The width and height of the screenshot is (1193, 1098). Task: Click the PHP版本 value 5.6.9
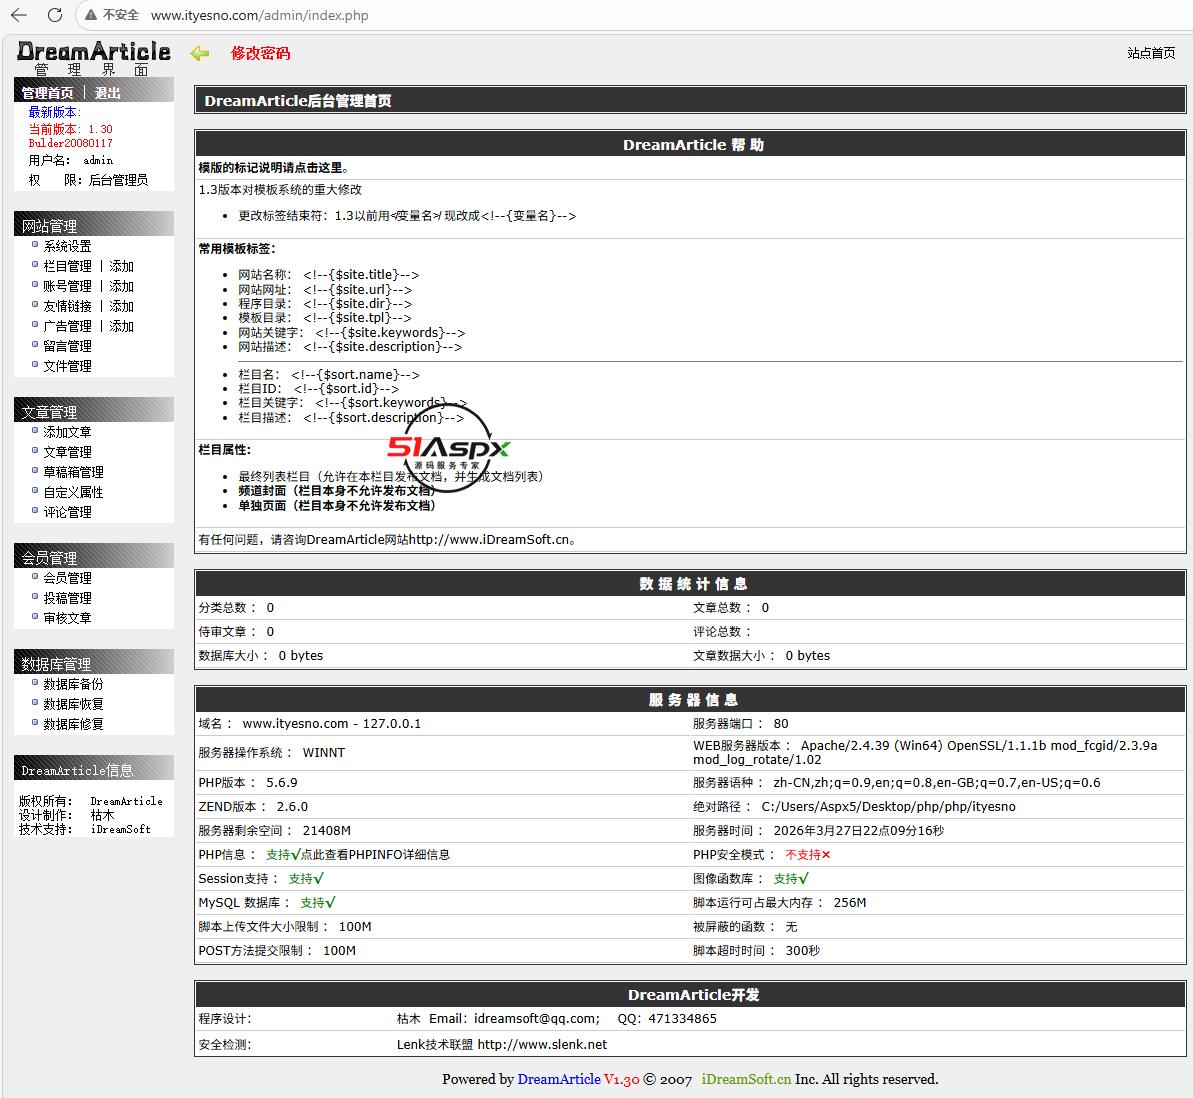[x=282, y=783]
